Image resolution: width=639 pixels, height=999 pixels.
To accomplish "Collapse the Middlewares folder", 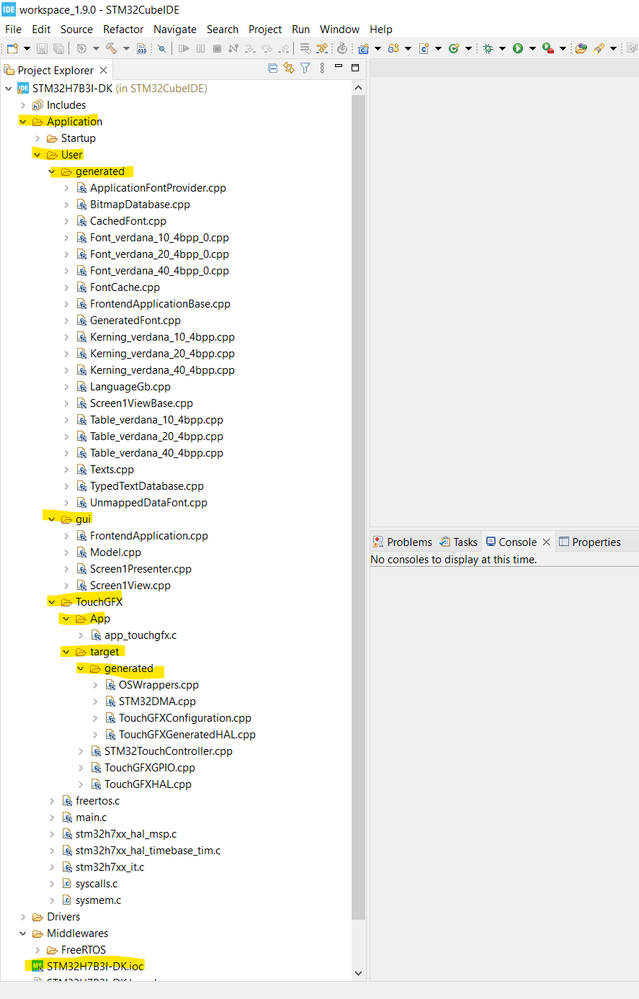I will (23, 933).
